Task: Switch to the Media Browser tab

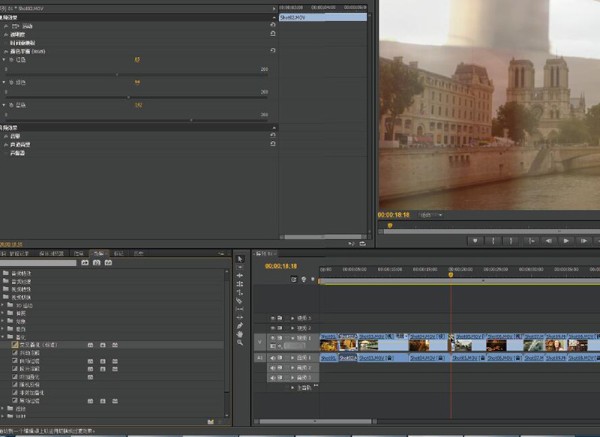Action: pos(51,253)
